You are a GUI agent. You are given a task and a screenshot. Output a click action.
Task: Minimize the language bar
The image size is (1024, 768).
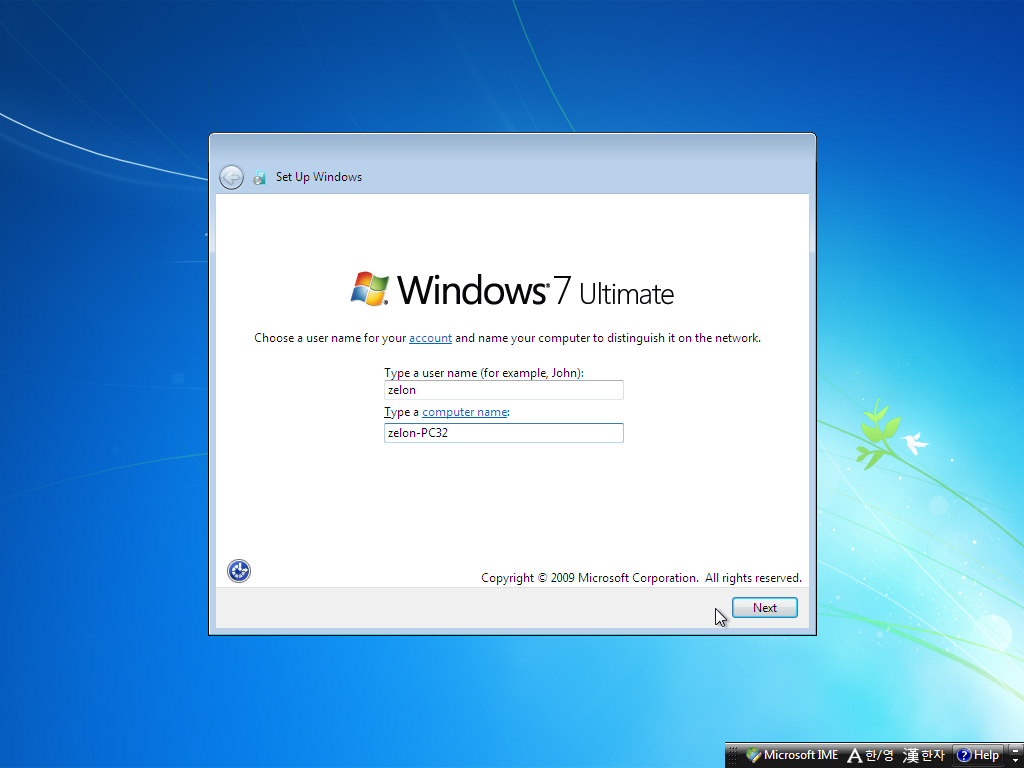coord(1016,750)
